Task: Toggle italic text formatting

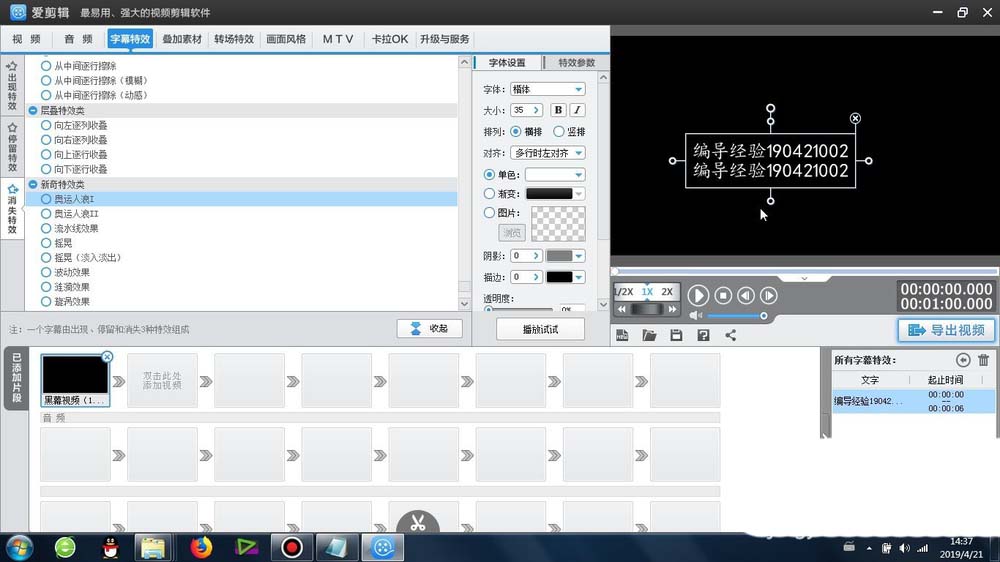Action: point(577,110)
